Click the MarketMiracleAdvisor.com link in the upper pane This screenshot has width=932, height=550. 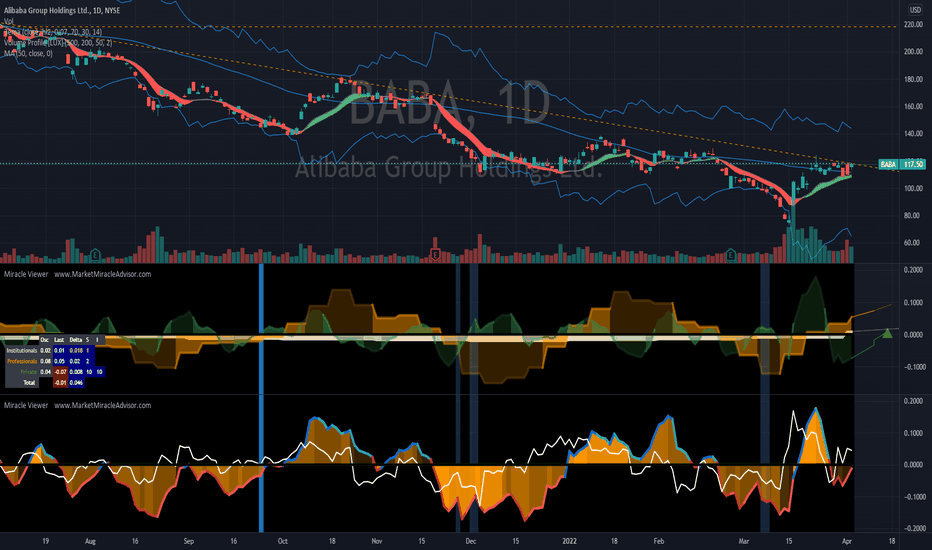coord(103,274)
